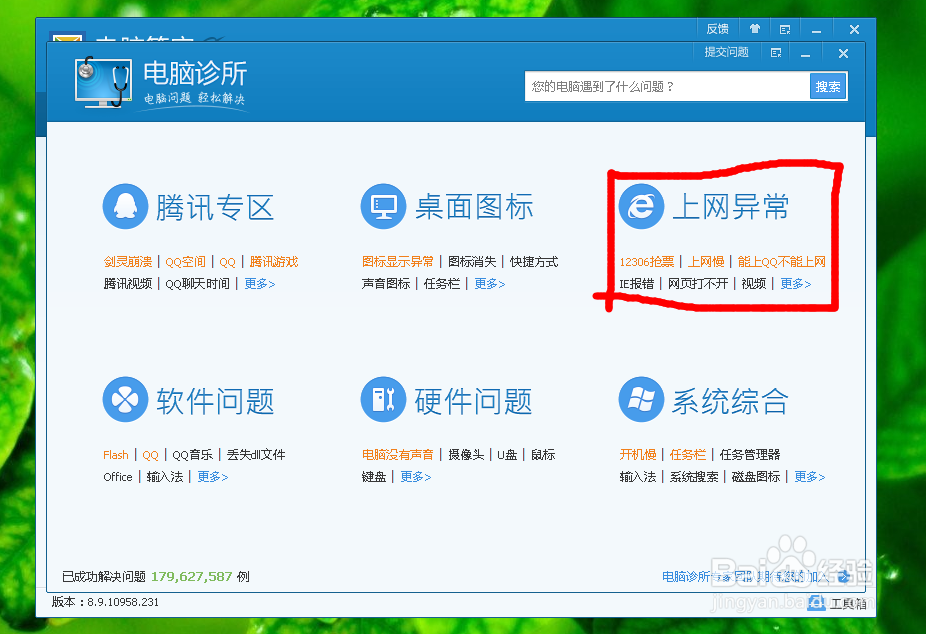Open the 图标消失 link
This screenshot has width=926, height=634.
[472, 262]
